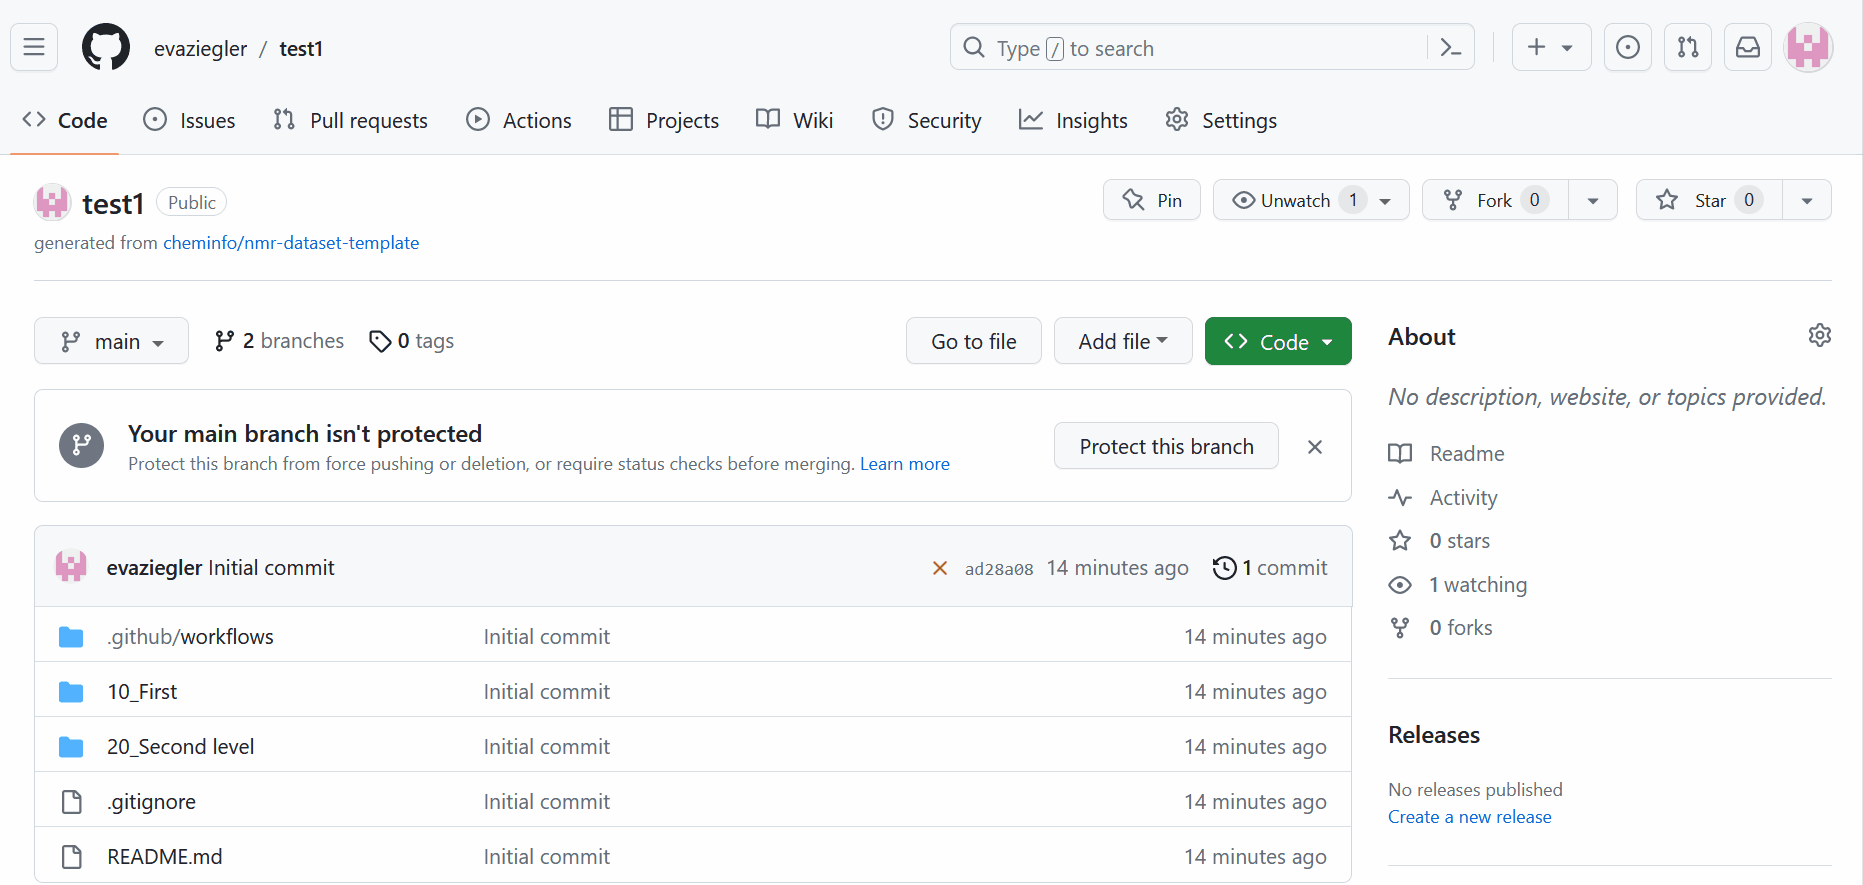Open the Settings tab
The width and height of the screenshot is (1863, 885).
pos(1221,120)
